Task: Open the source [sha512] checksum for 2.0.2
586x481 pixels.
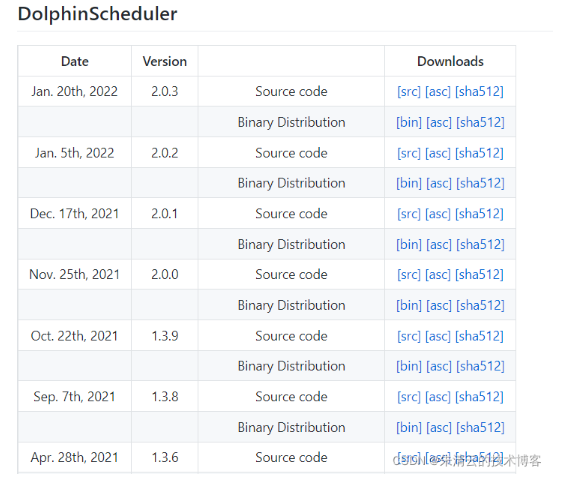Action: (479, 153)
